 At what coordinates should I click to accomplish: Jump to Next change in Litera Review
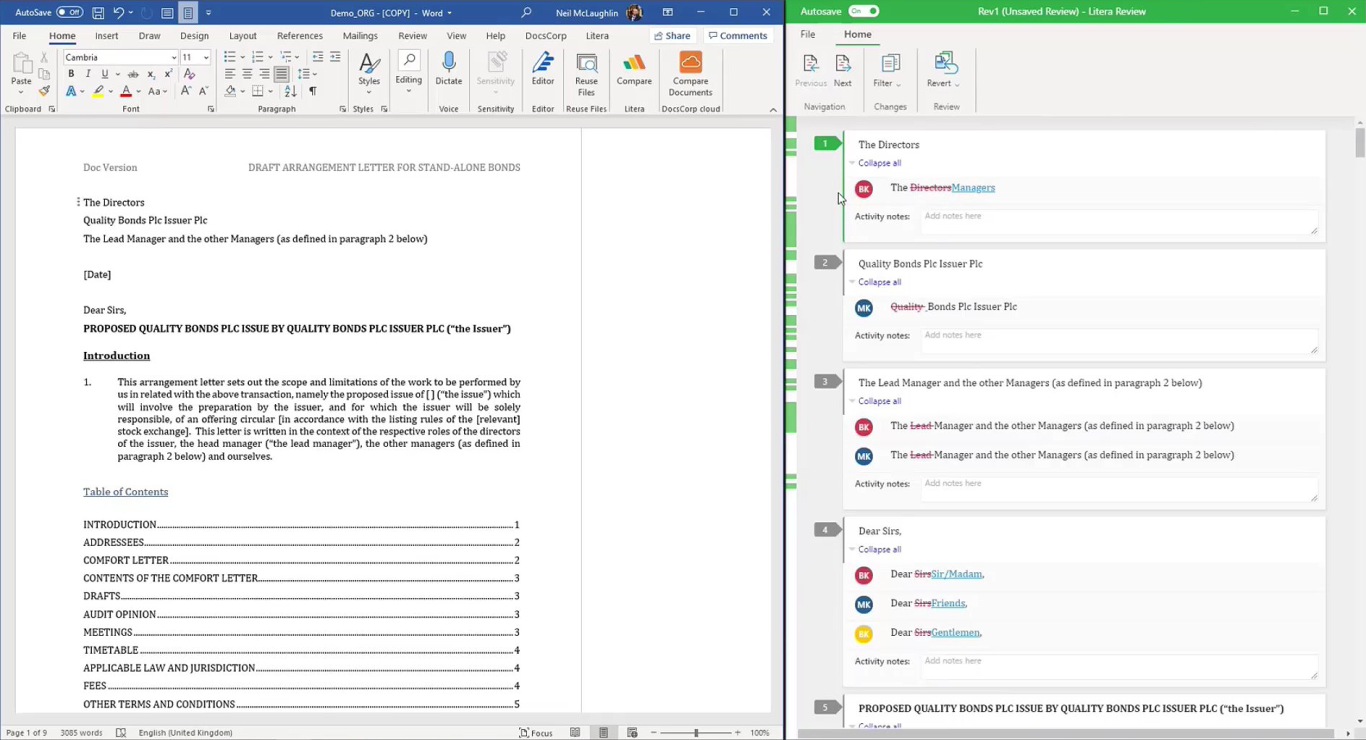point(842,68)
